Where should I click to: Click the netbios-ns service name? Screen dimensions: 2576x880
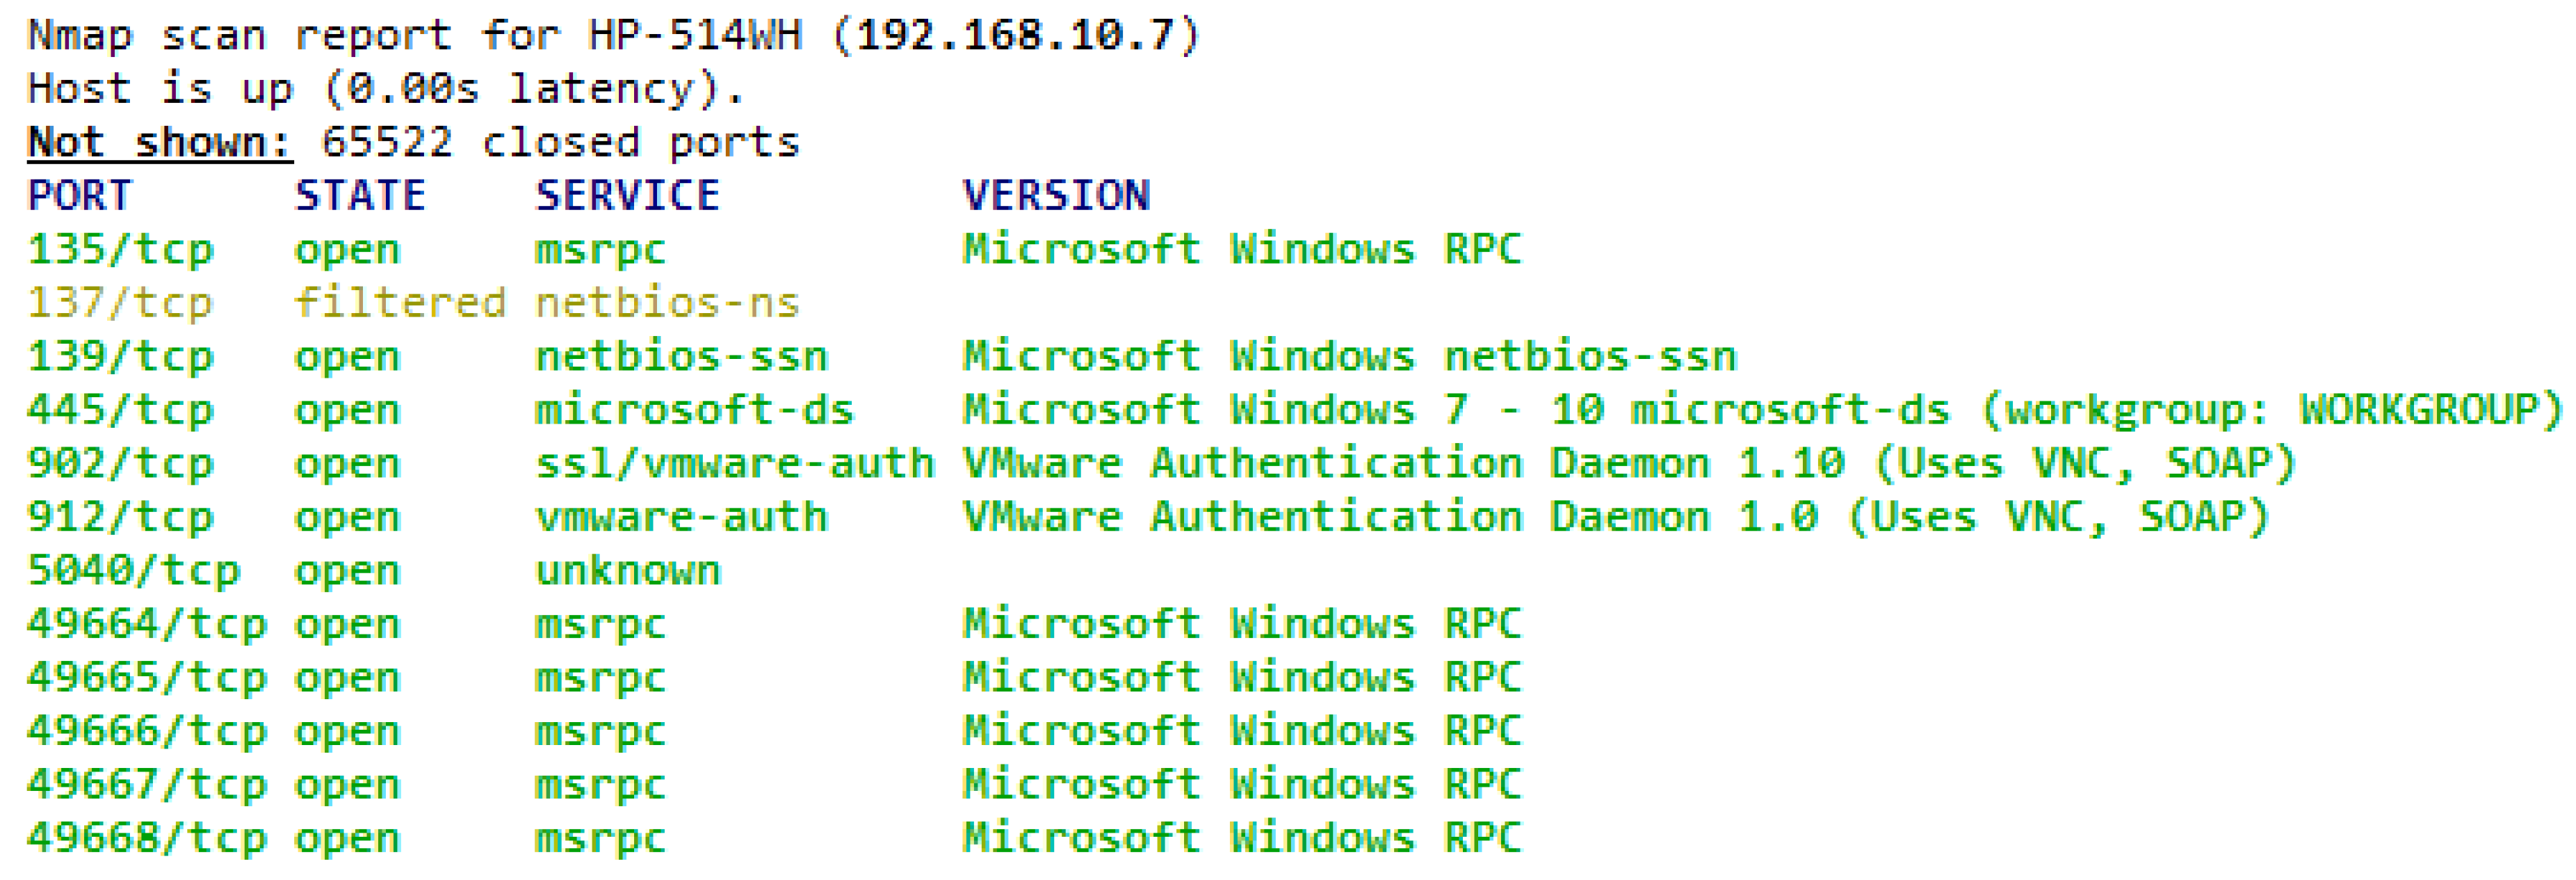point(667,303)
